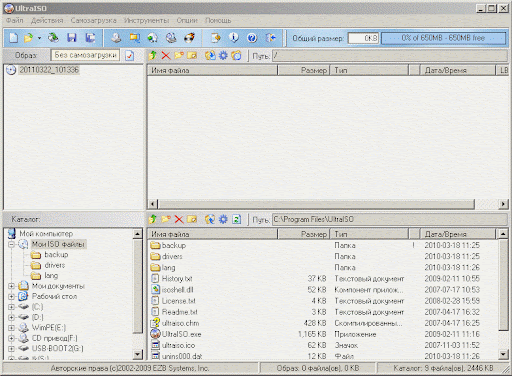Select the backup folder in file list
Image resolution: width=512 pixels, height=376 pixels.
174,245
